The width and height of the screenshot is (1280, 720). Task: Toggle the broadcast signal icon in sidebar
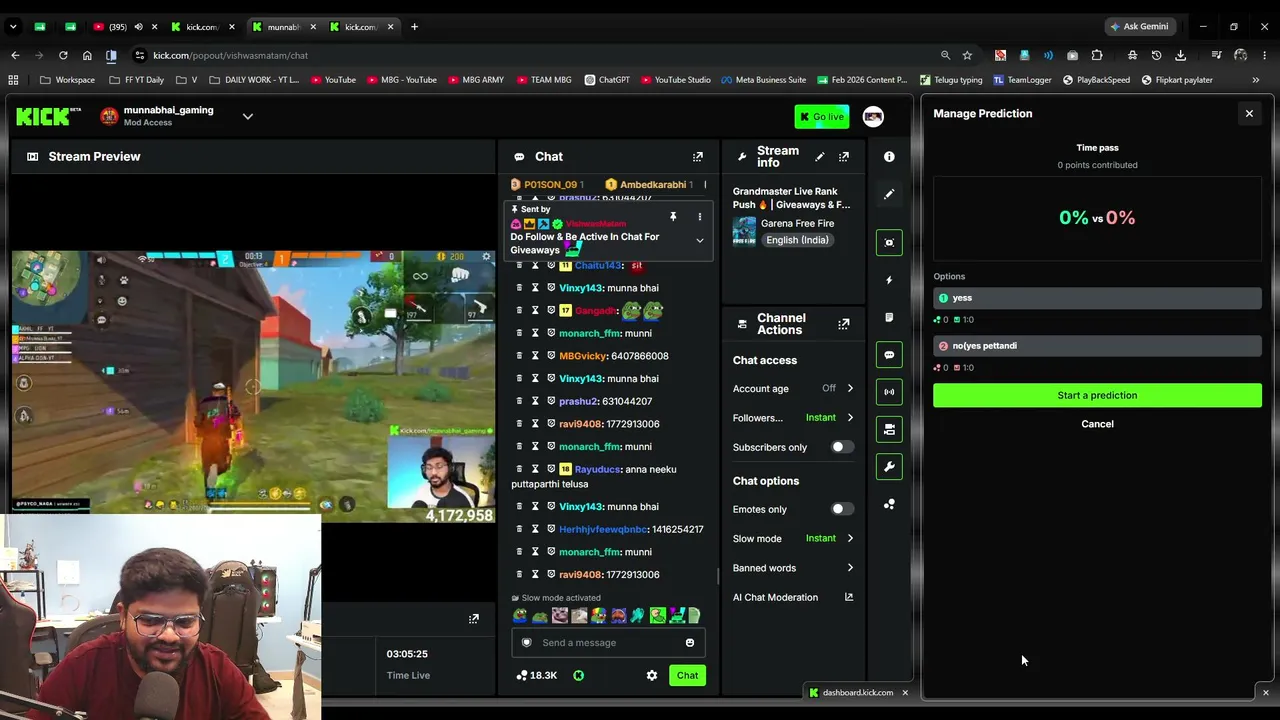point(889,392)
